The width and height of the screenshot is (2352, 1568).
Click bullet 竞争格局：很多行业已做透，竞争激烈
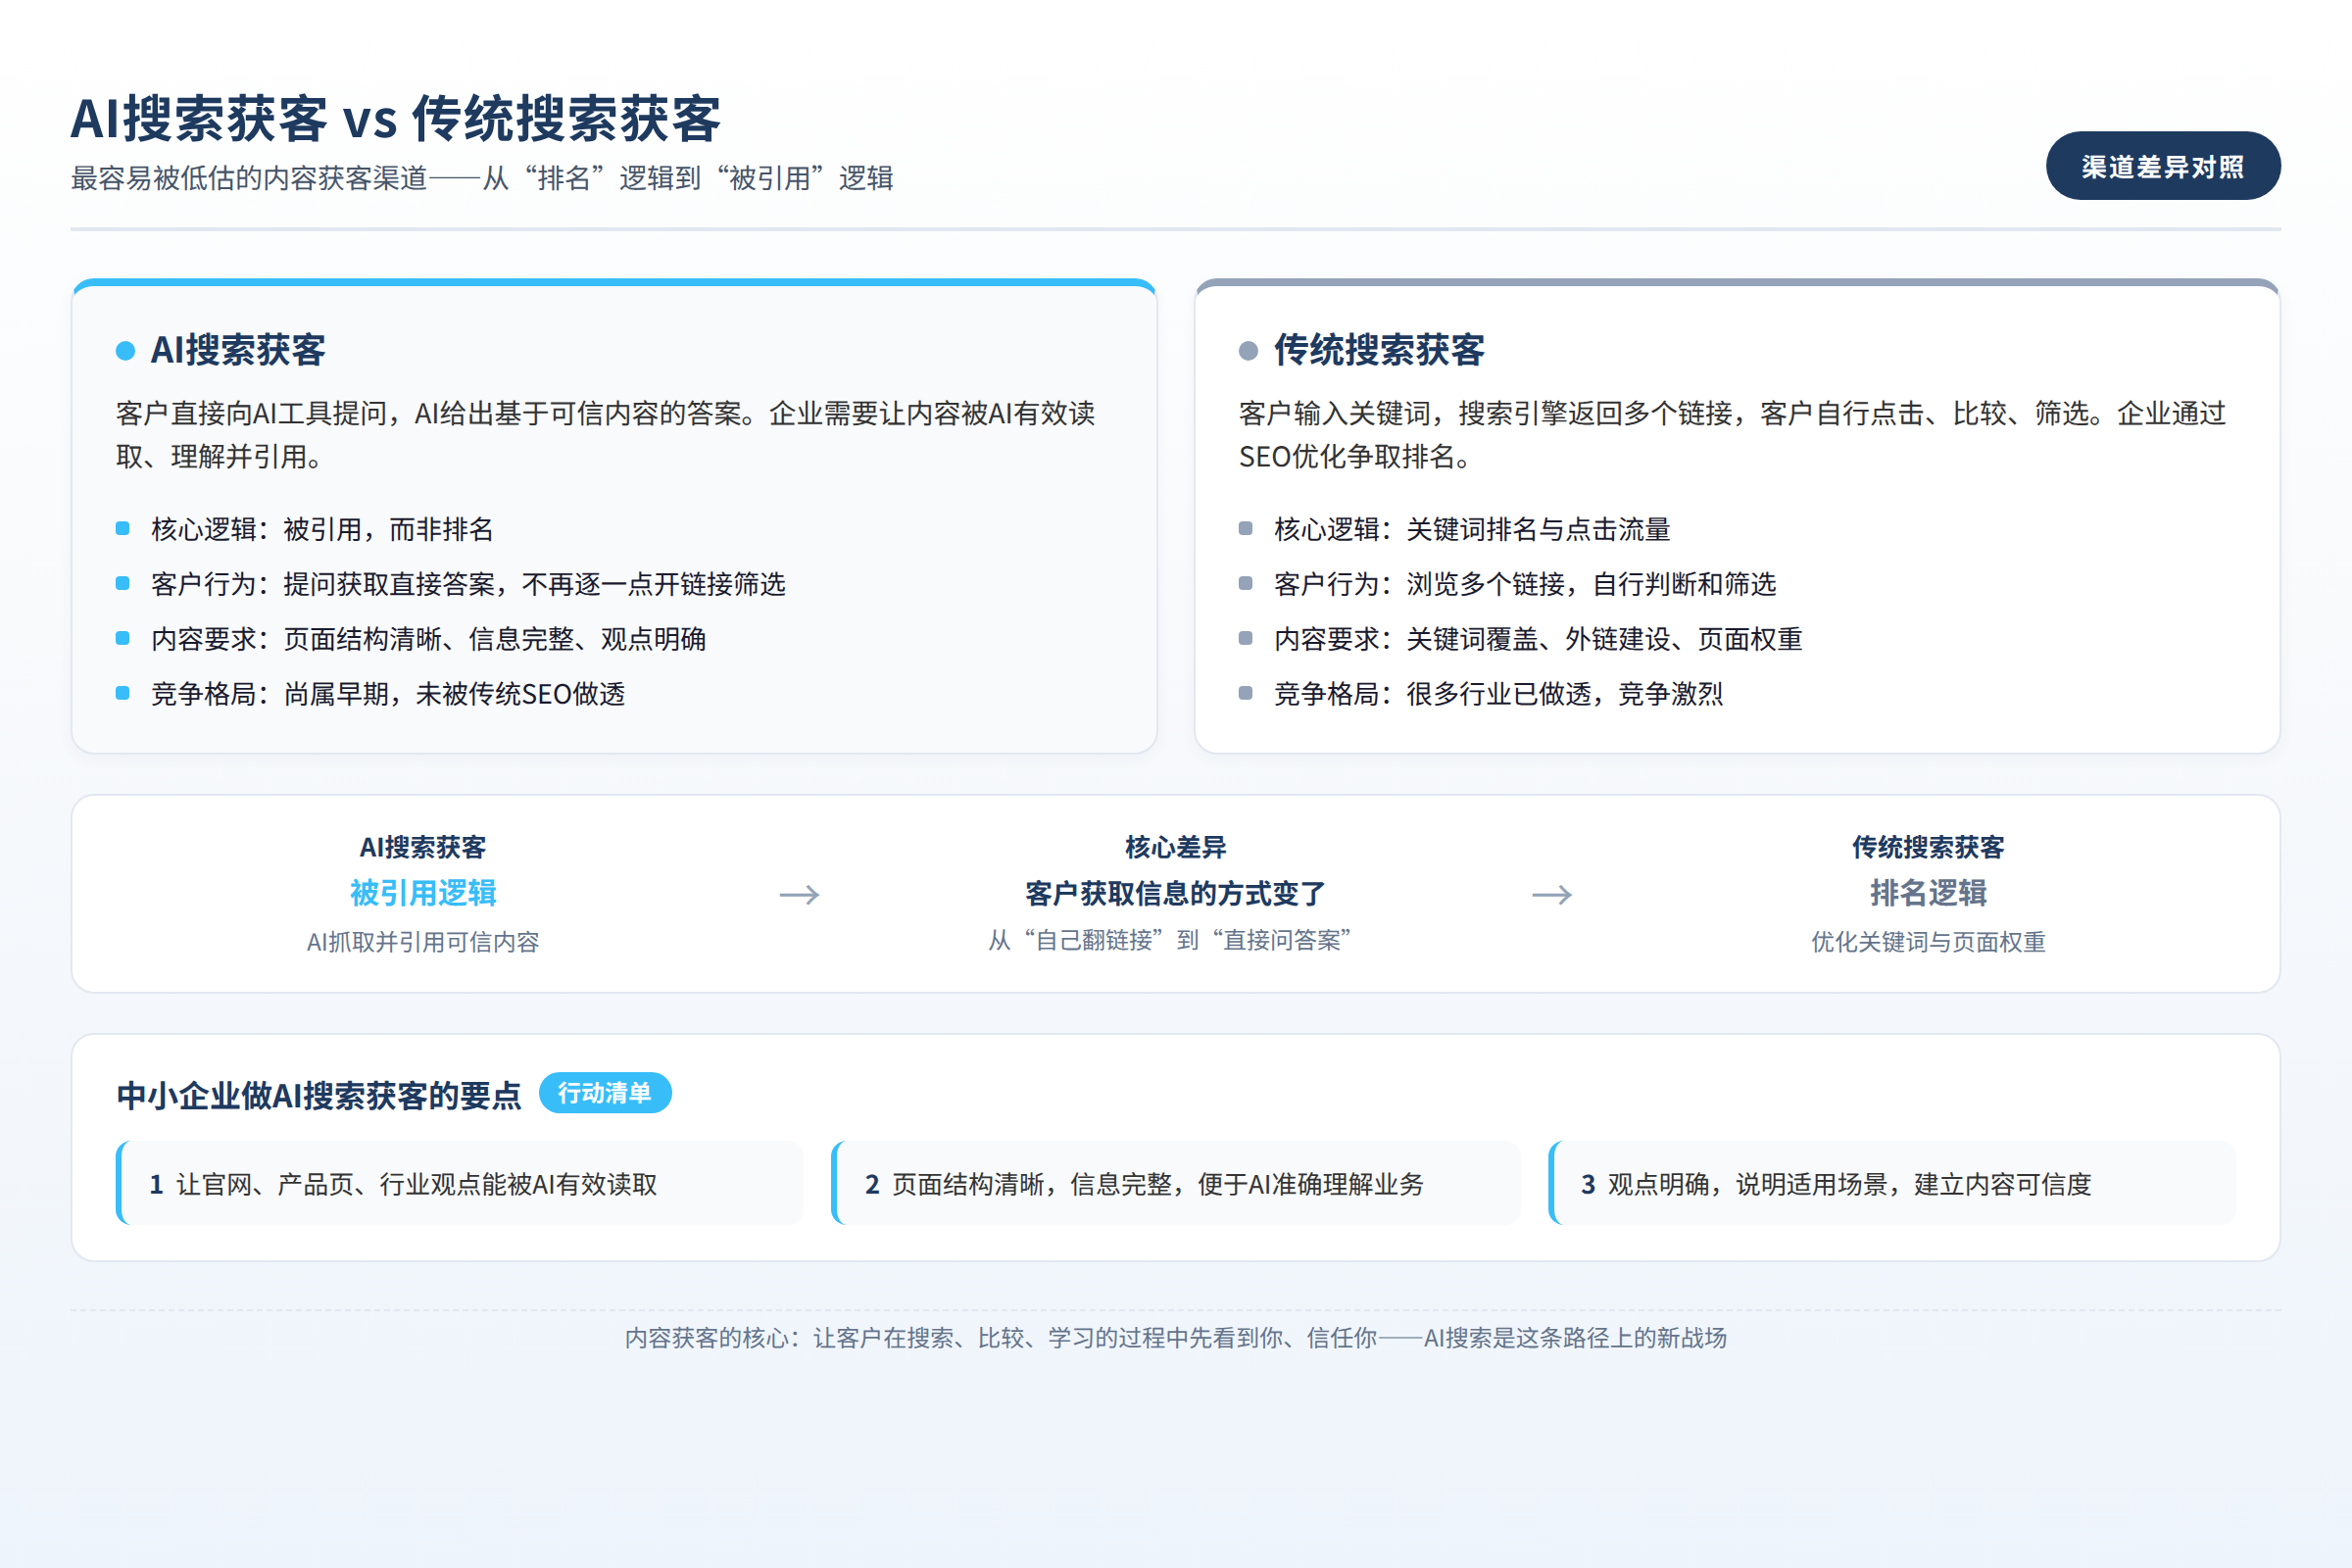click(x=1498, y=694)
